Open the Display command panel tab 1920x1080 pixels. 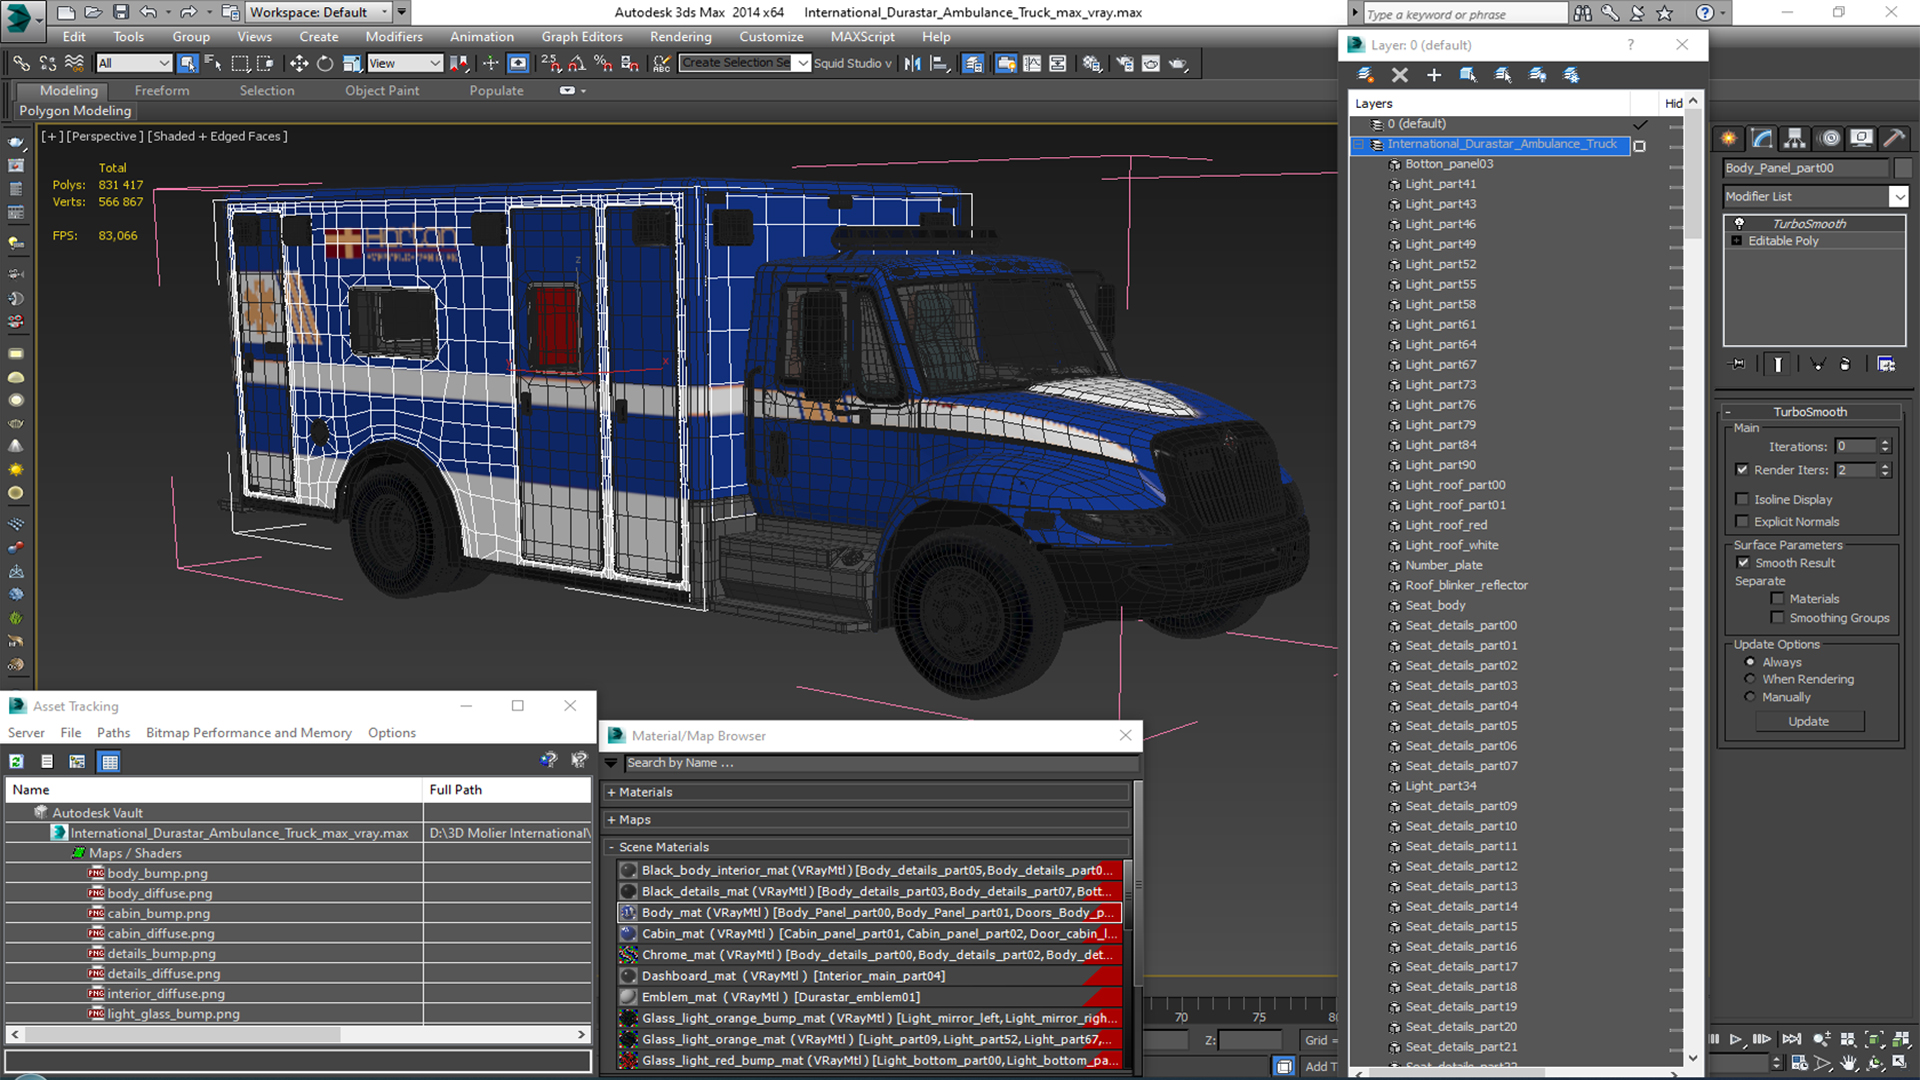(1861, 138)
